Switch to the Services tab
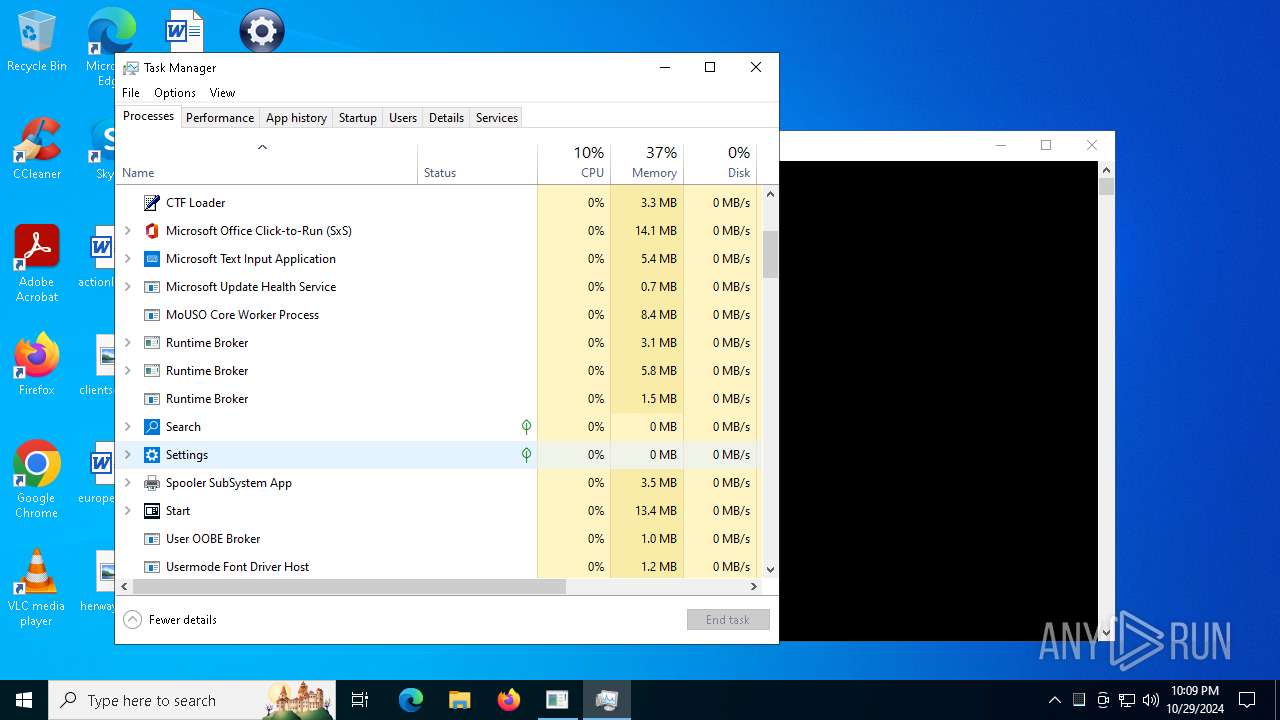The width and height of the screenshot is (1280, 720). [497, 118]
